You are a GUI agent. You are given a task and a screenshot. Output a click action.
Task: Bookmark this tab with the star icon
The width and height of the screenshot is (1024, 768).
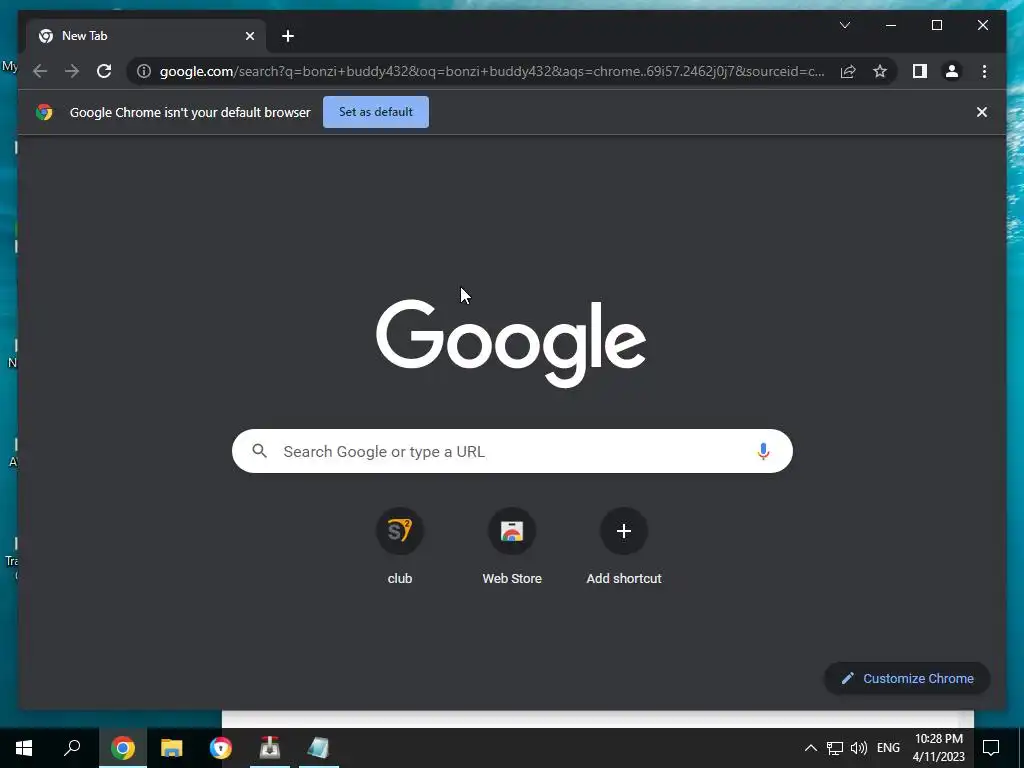point(880,71)
